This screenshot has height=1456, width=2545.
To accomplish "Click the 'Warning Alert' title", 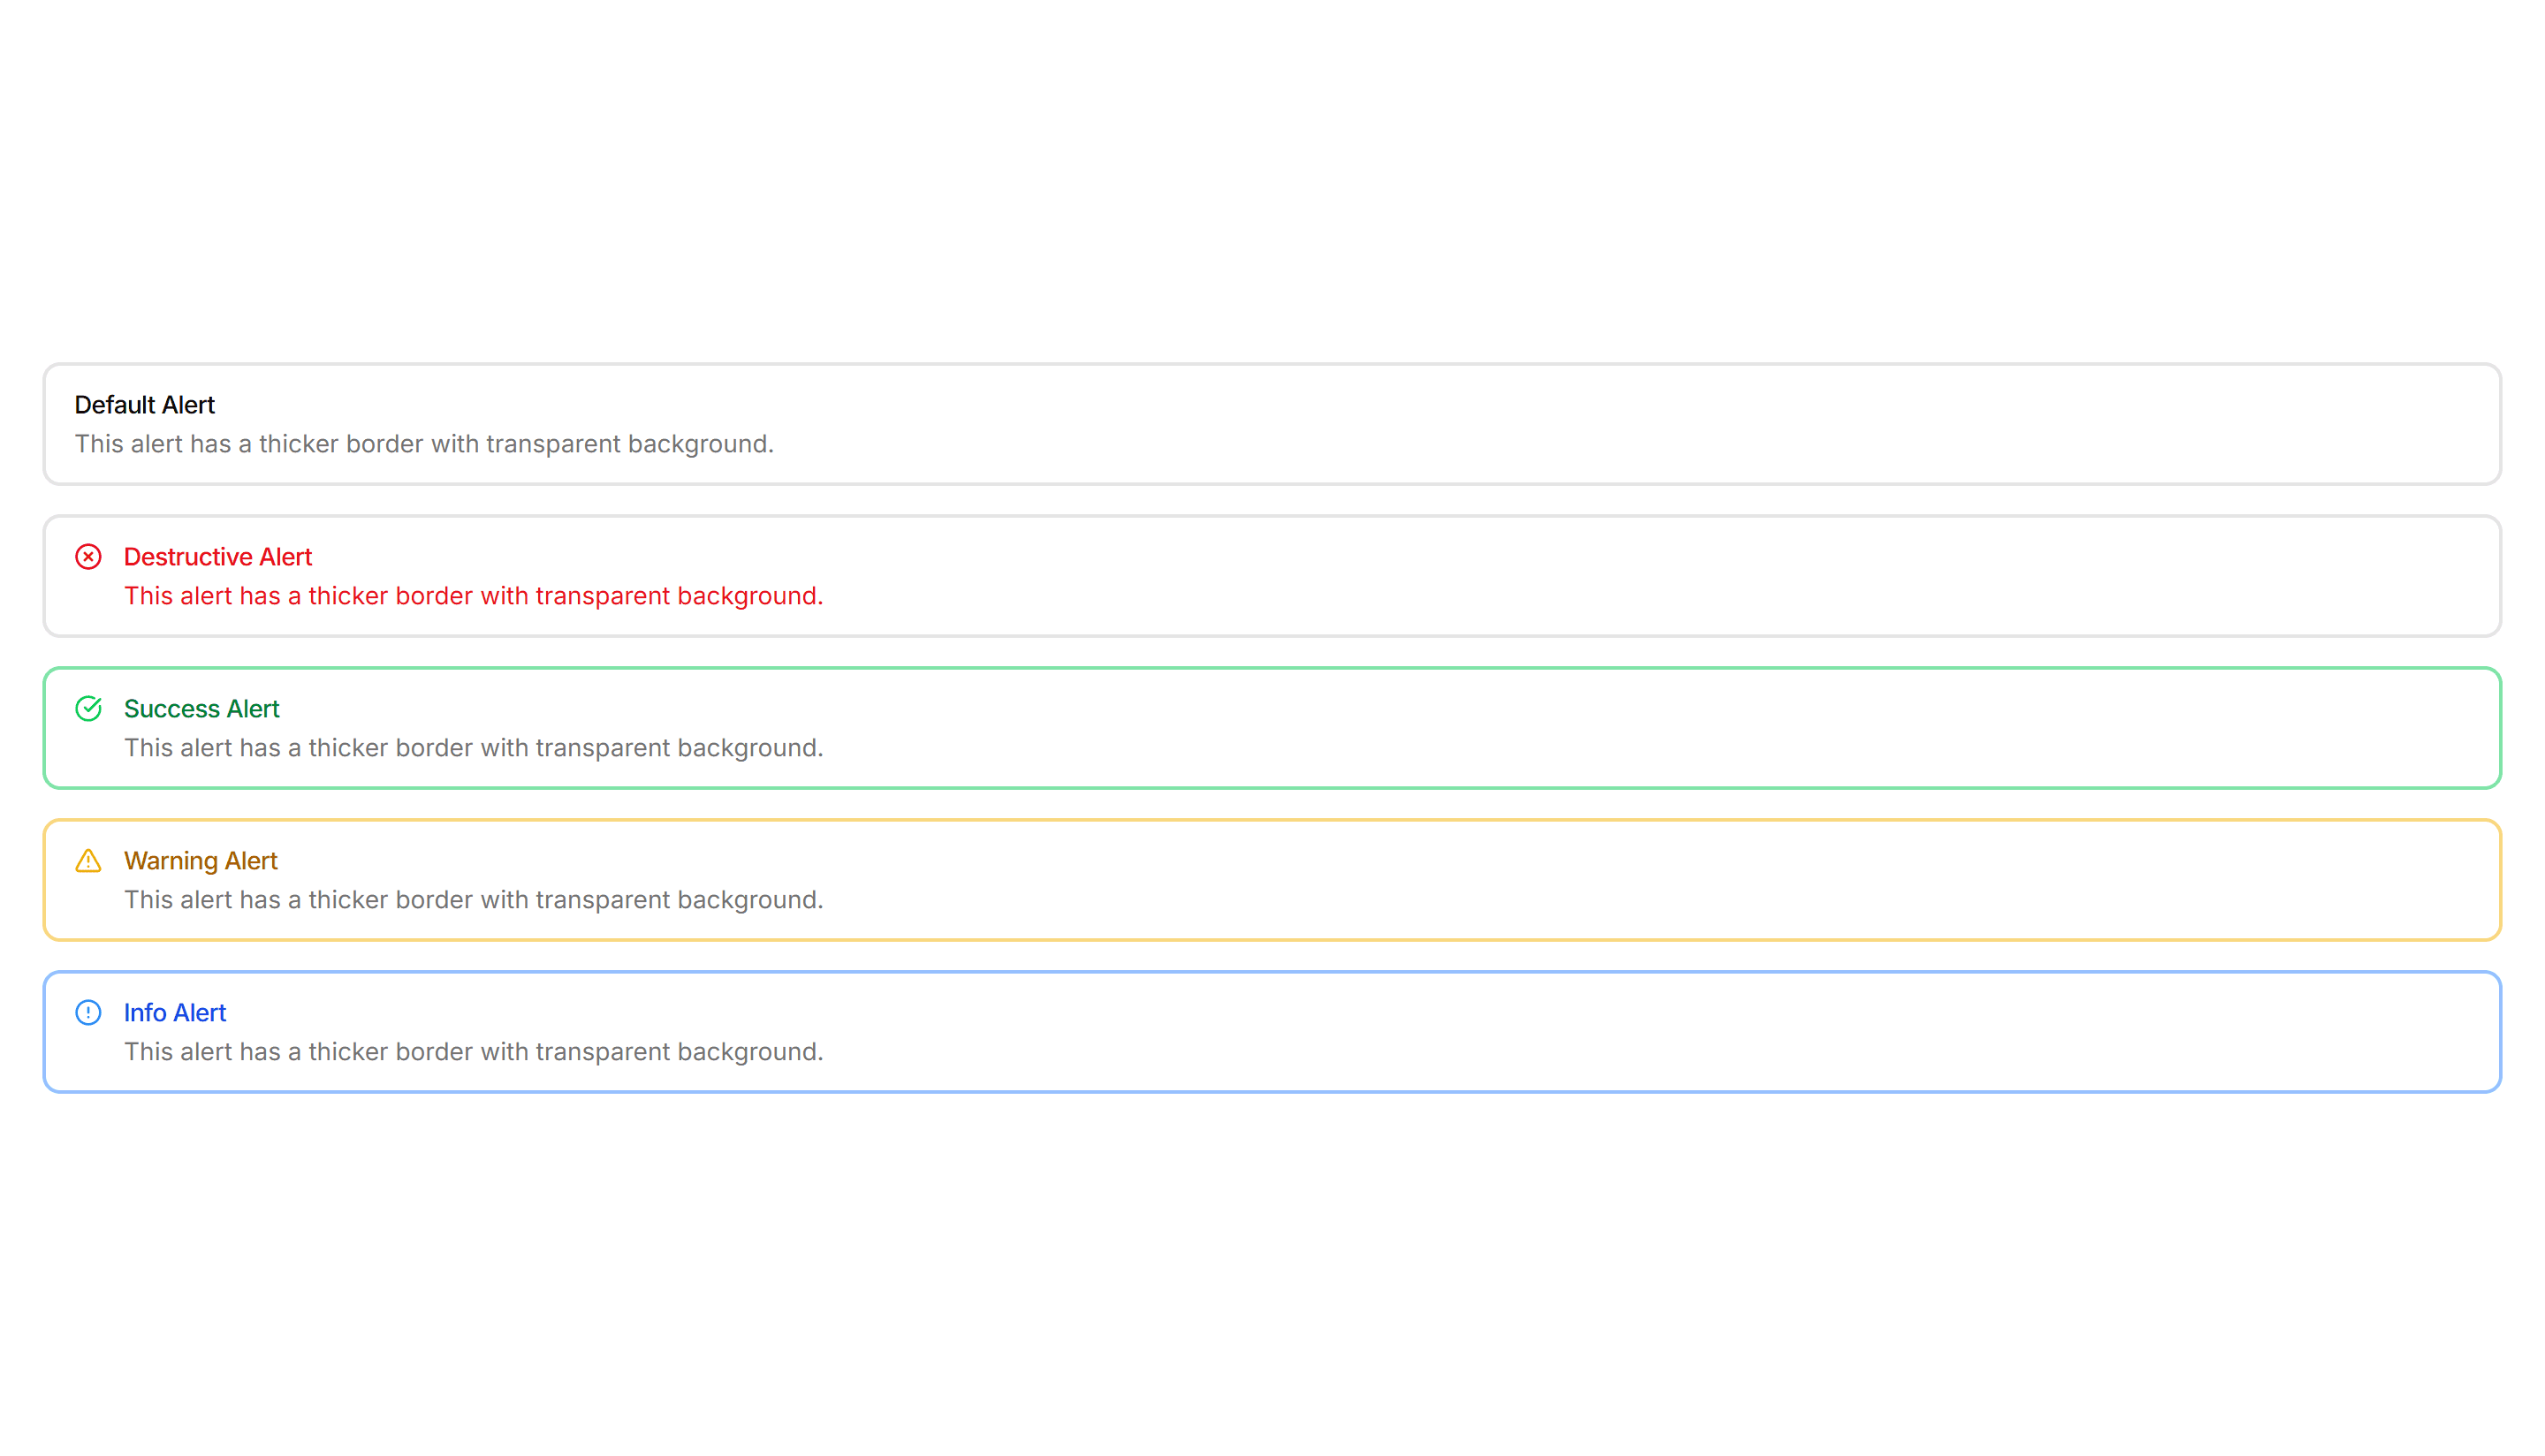I will [201, 861].
